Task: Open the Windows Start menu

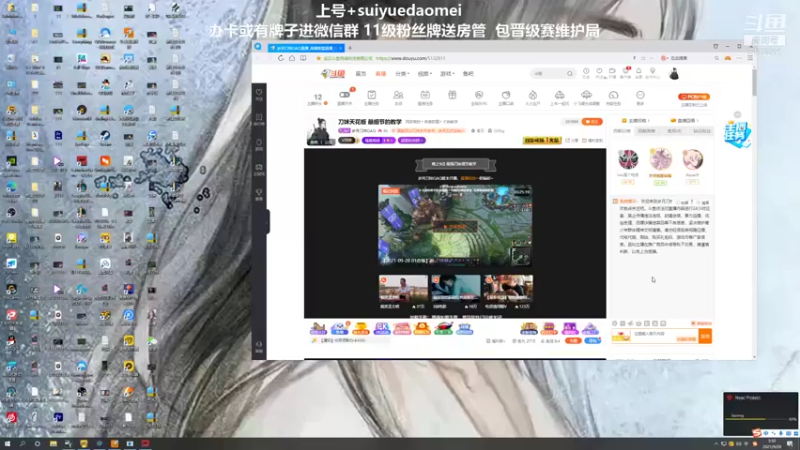Action: click(x=7, y=444)
